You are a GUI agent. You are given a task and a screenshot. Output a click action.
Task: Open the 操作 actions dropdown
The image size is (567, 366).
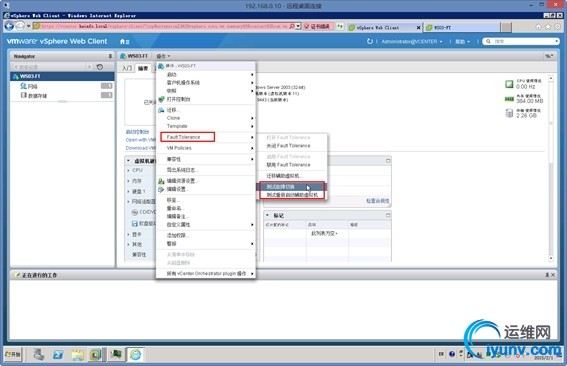[x=163, y=56]
